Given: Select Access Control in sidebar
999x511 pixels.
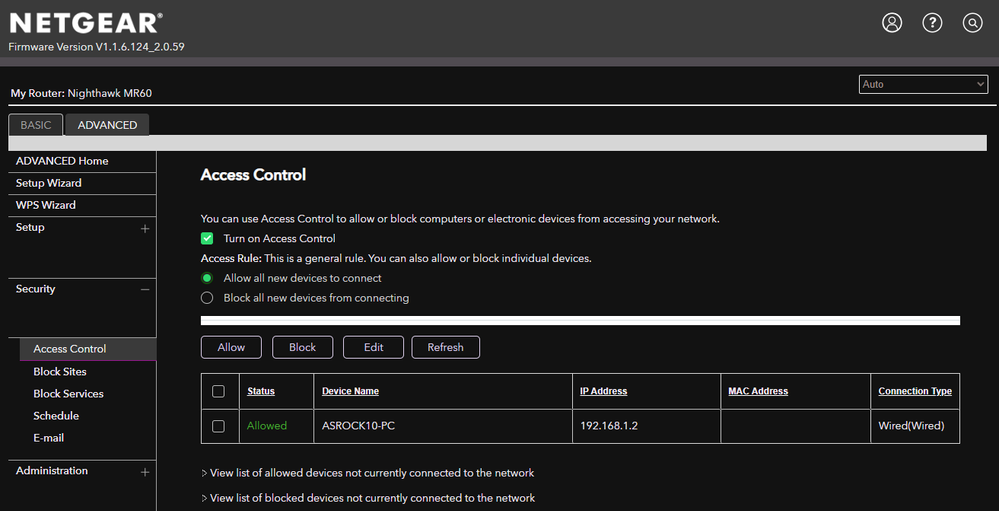Looking at the screenshot, I should 88,349.
